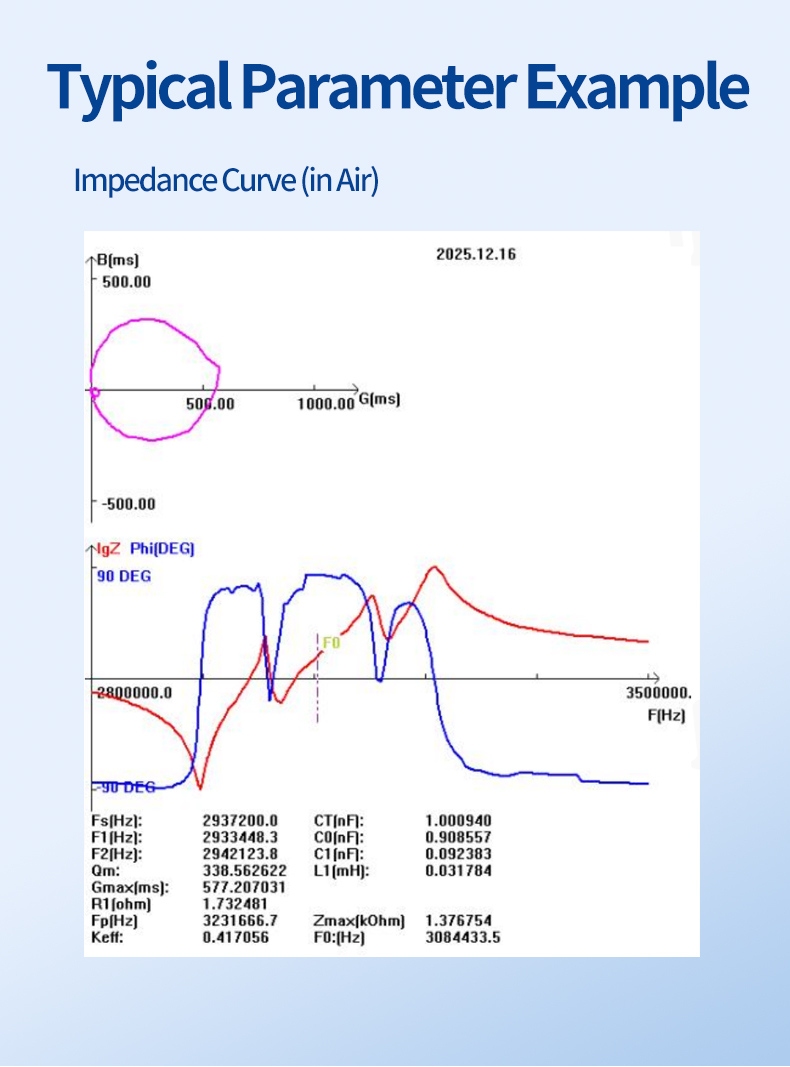Click the Gmax(ms): parameter label
790x1067 pixels.
coord(130,887)
